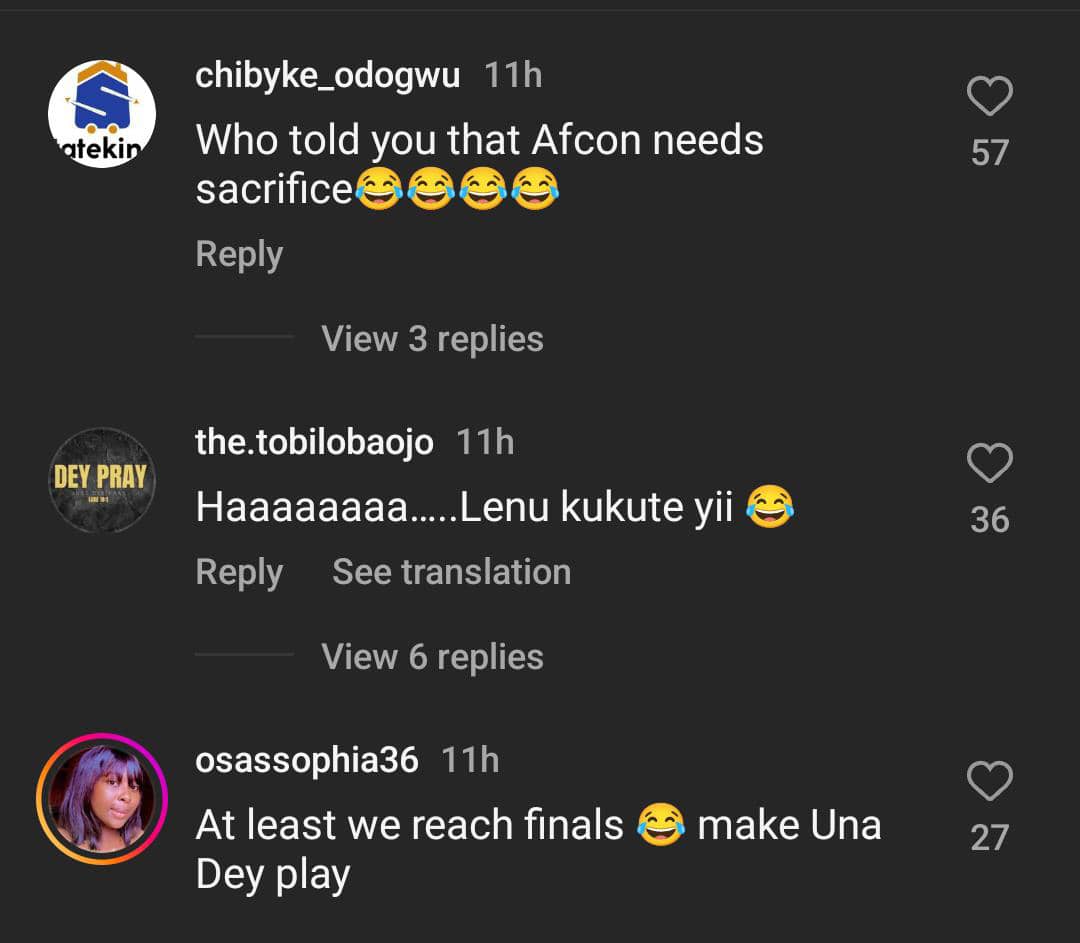
Task: Select the 'Who told you that Afcon' comment text
Action: pos(479,164)
